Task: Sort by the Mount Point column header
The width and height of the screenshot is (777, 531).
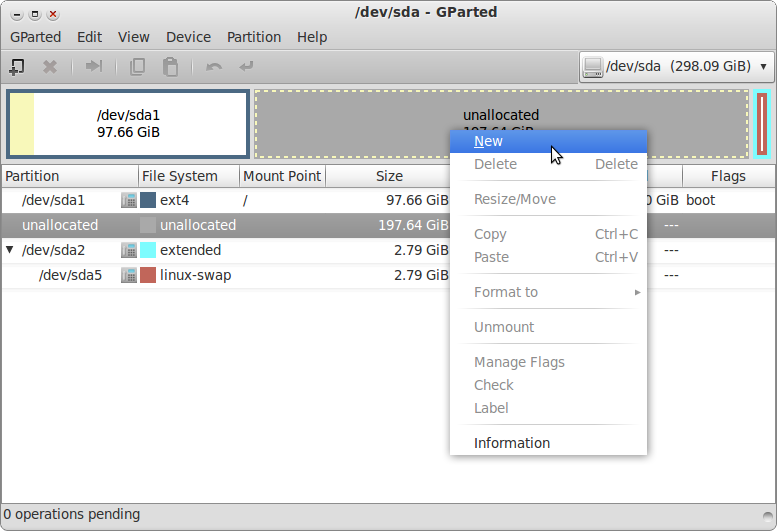Action: (x=282, y=176)
